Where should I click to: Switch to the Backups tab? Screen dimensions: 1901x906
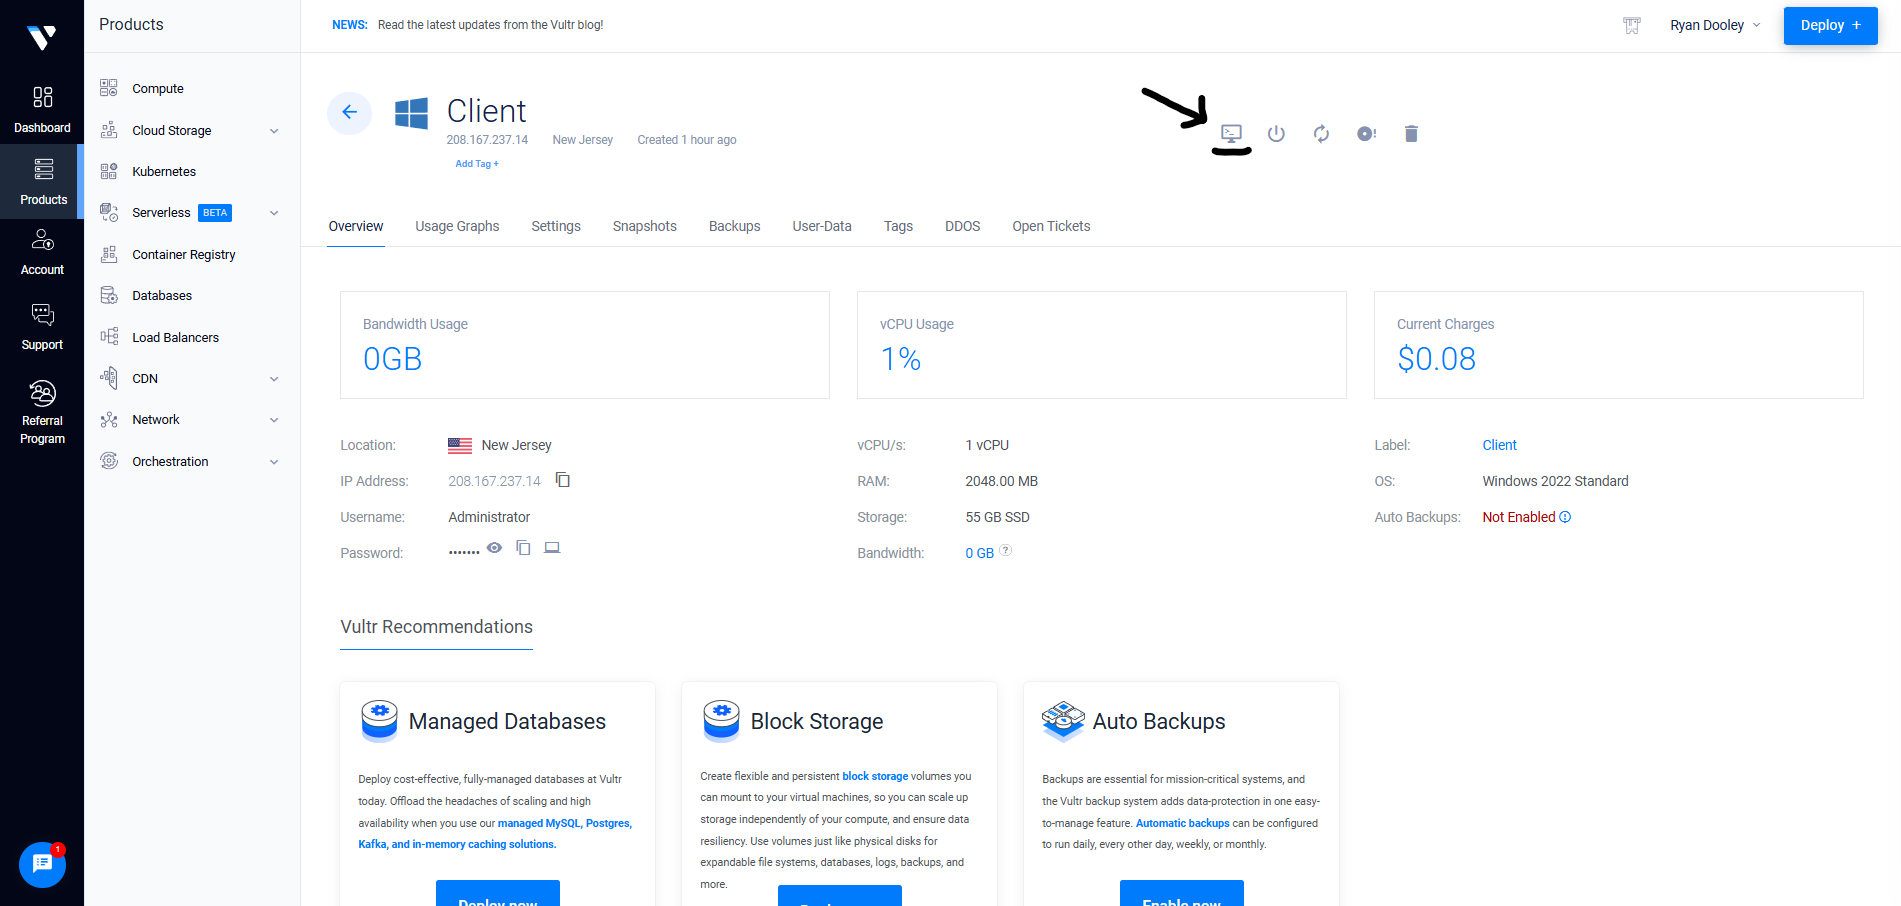pyautogui.click(x=735, y=226)
